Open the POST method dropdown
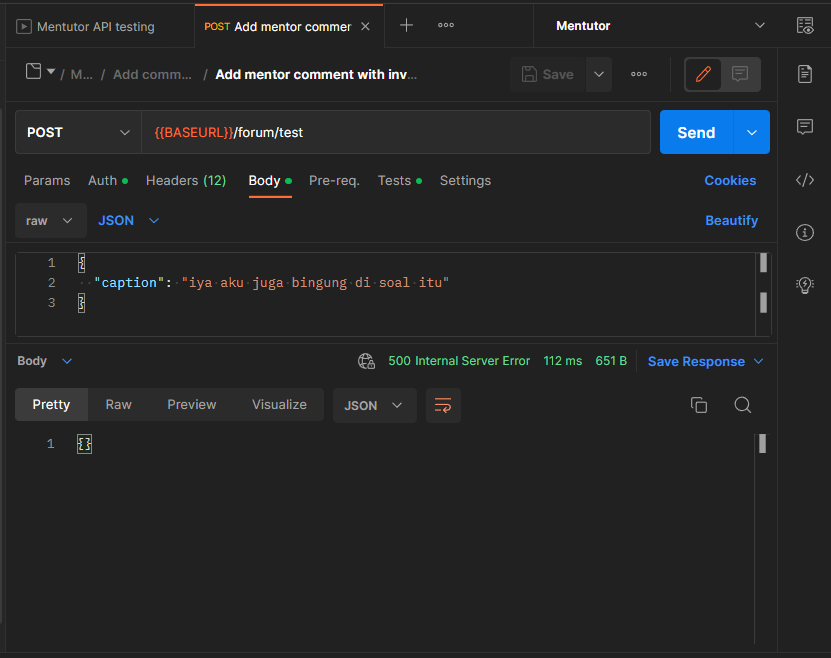 click(x=77, y=131)
